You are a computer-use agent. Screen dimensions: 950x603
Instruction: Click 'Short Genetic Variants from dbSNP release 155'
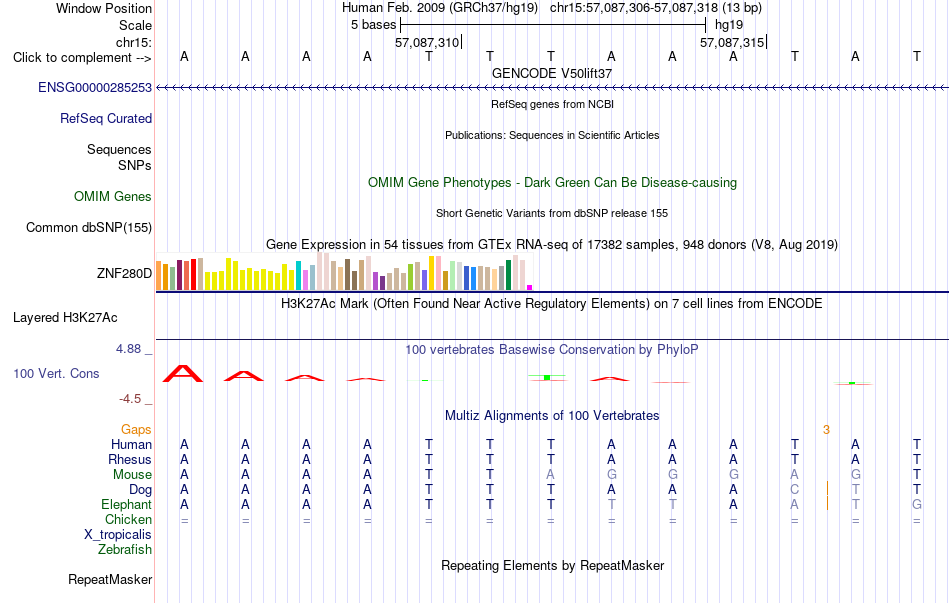[x=551, y=213]
